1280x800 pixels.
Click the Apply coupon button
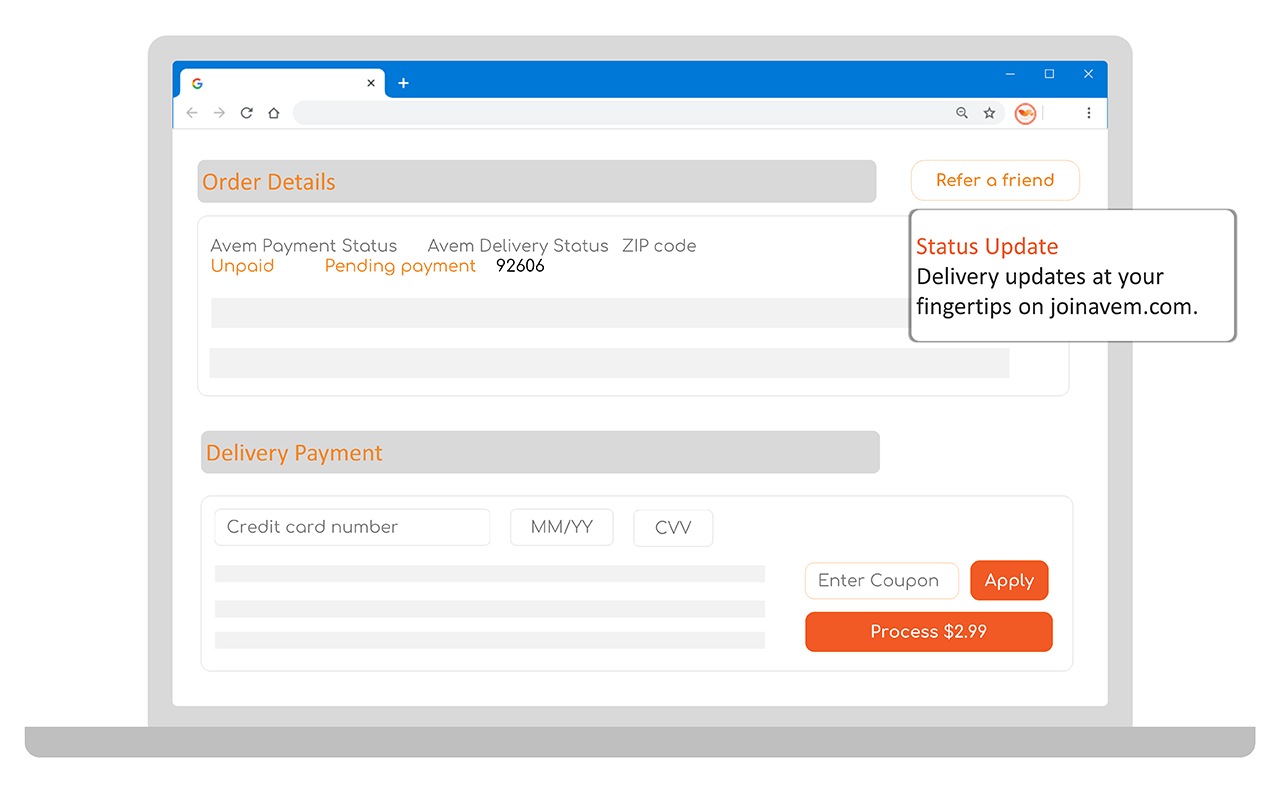tap(1009, 580)
